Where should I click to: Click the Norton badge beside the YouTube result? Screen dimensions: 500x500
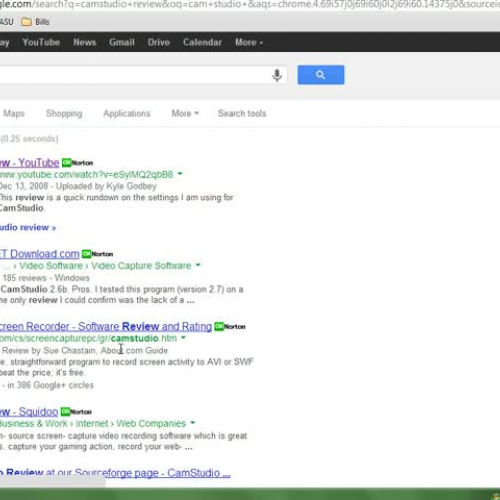tap(78, 163)
